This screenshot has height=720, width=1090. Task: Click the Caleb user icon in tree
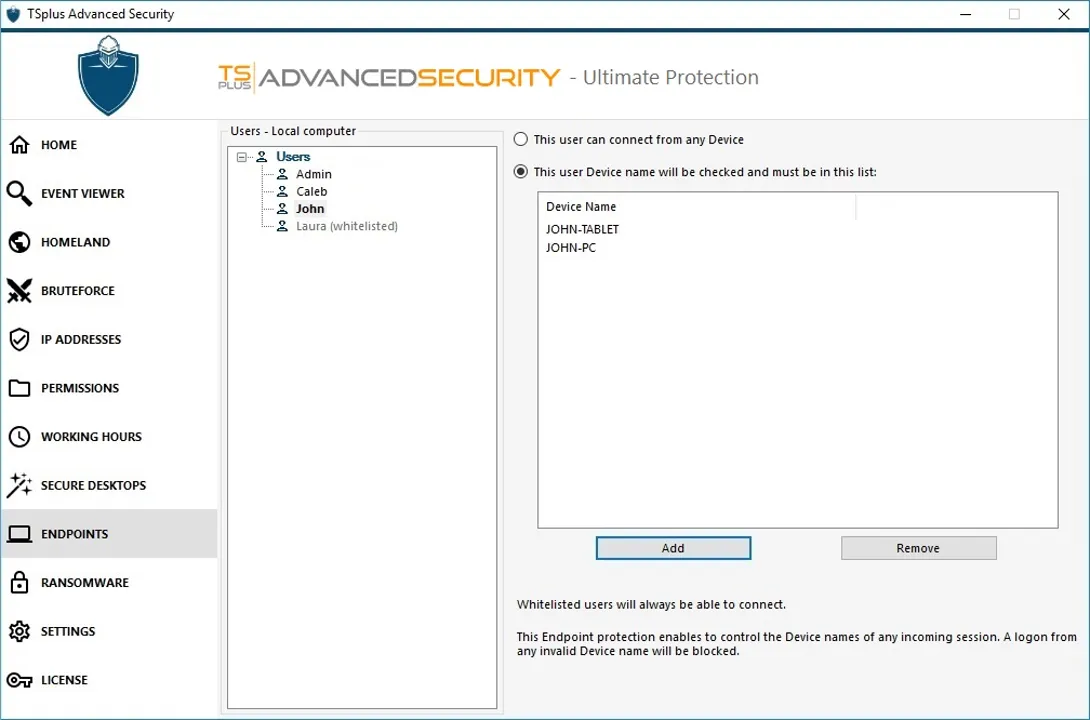click(282, 191)
